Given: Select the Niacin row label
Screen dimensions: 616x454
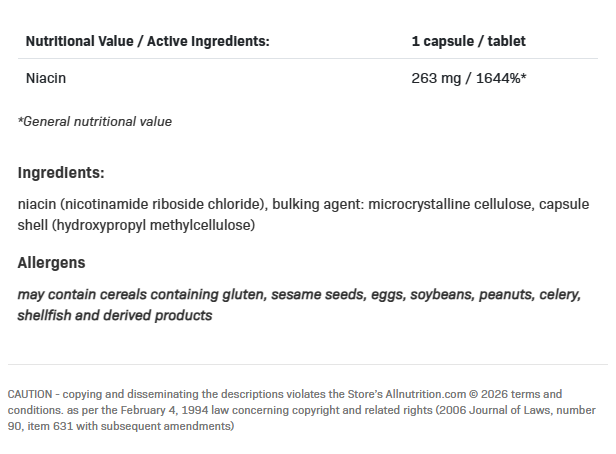Looking at the screenshot, I should tap(45, 77).
